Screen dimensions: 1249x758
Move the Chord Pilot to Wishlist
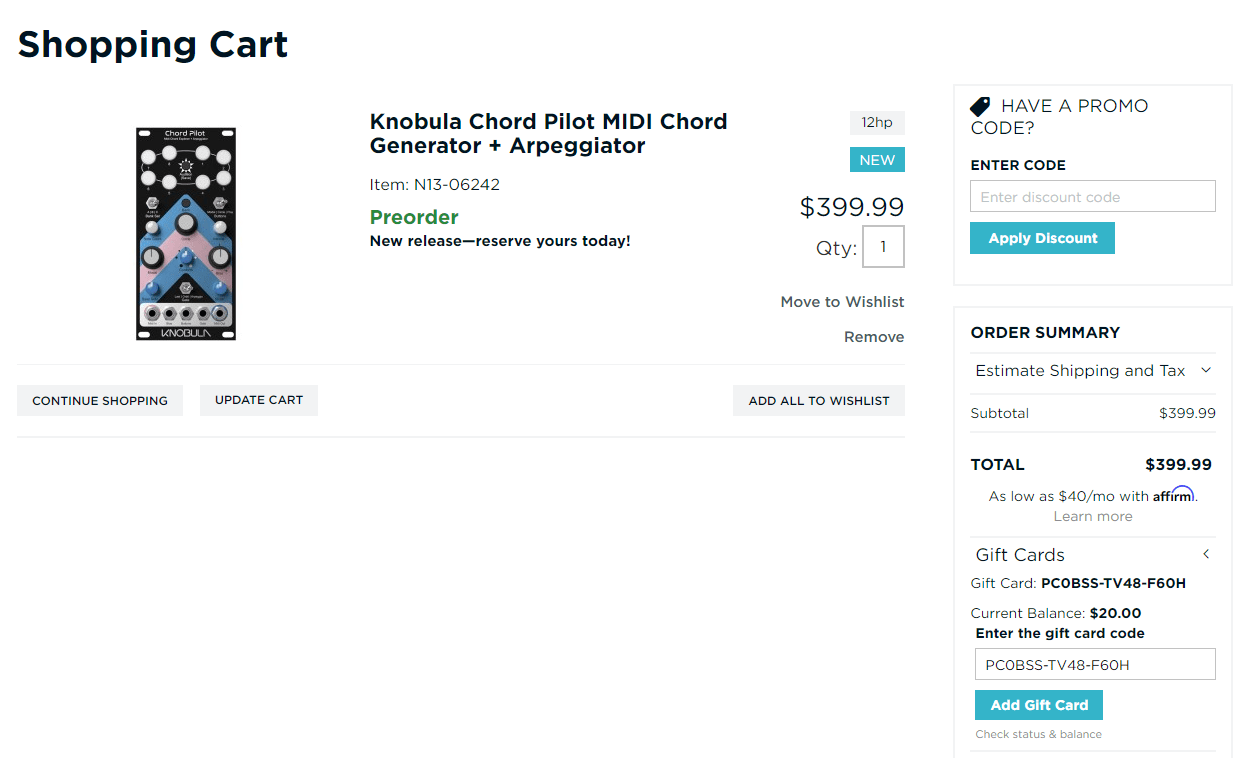pos(842,301)
